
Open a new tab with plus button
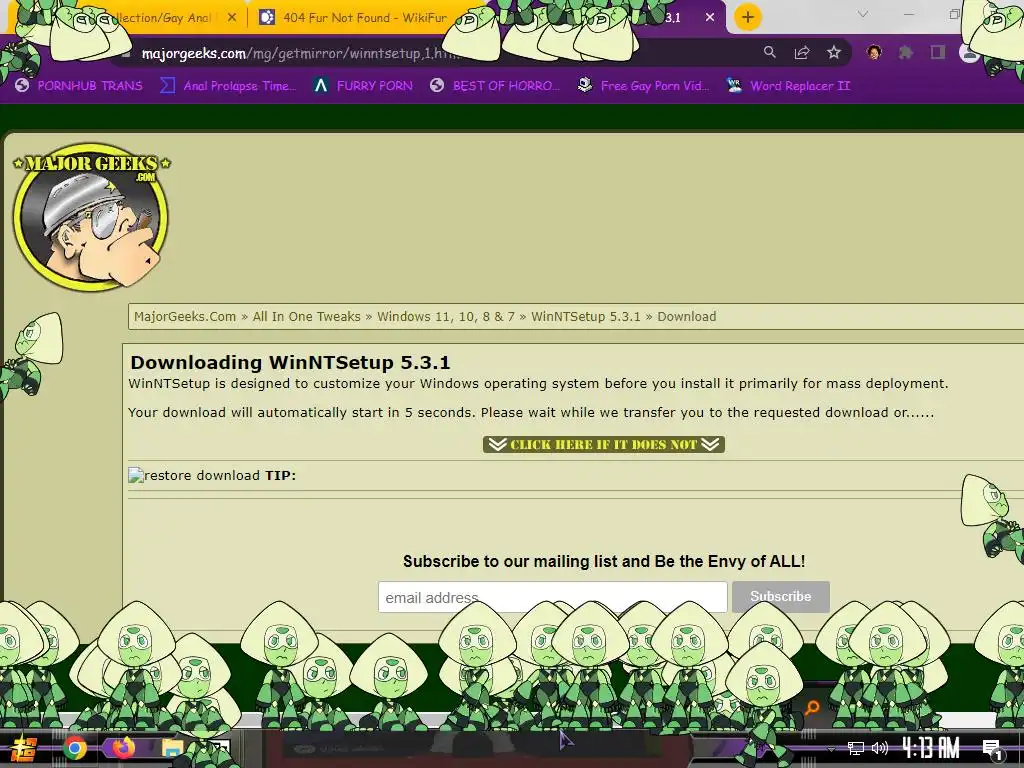tap(748, 17)
